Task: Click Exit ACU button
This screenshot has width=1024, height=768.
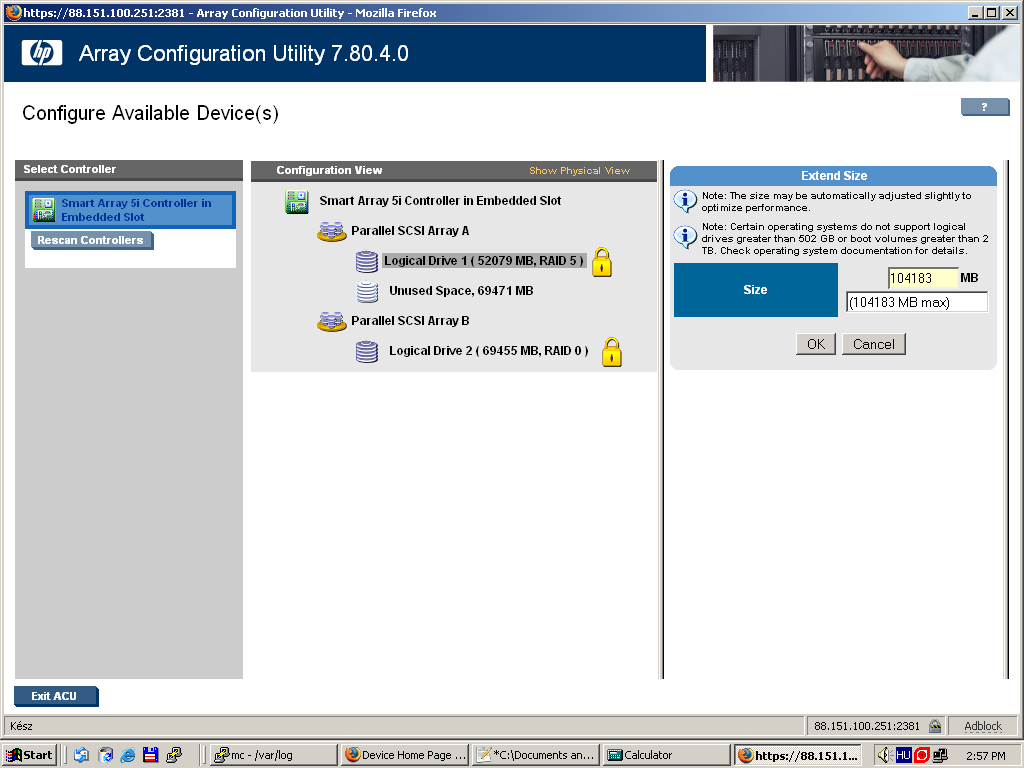Action: pos(55,696)
